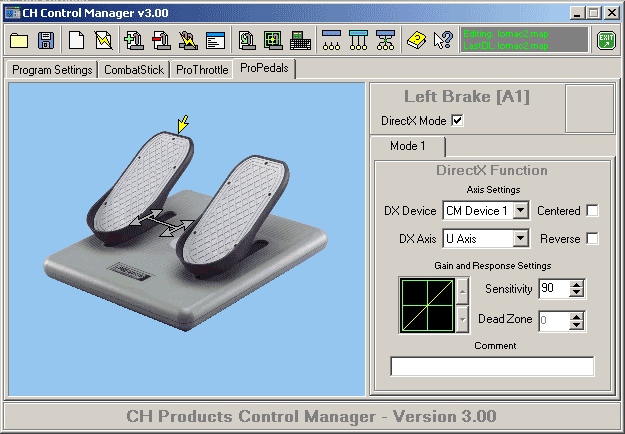
Task: Click the blue bar green-tree mode icon
Action: tap(385, 40)
